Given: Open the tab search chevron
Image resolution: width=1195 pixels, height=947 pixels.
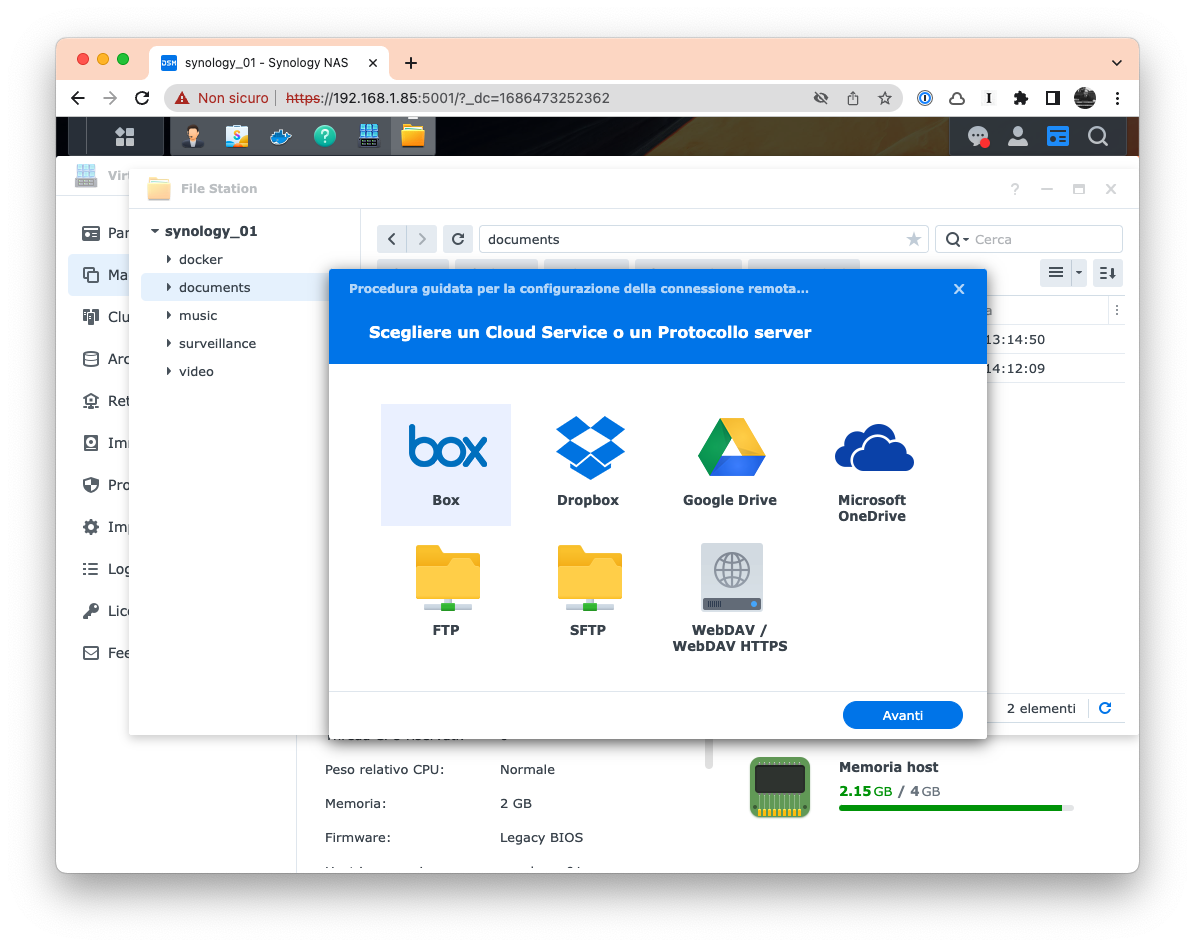Looking at the screenshot, I should click(x=1117, y=63).
